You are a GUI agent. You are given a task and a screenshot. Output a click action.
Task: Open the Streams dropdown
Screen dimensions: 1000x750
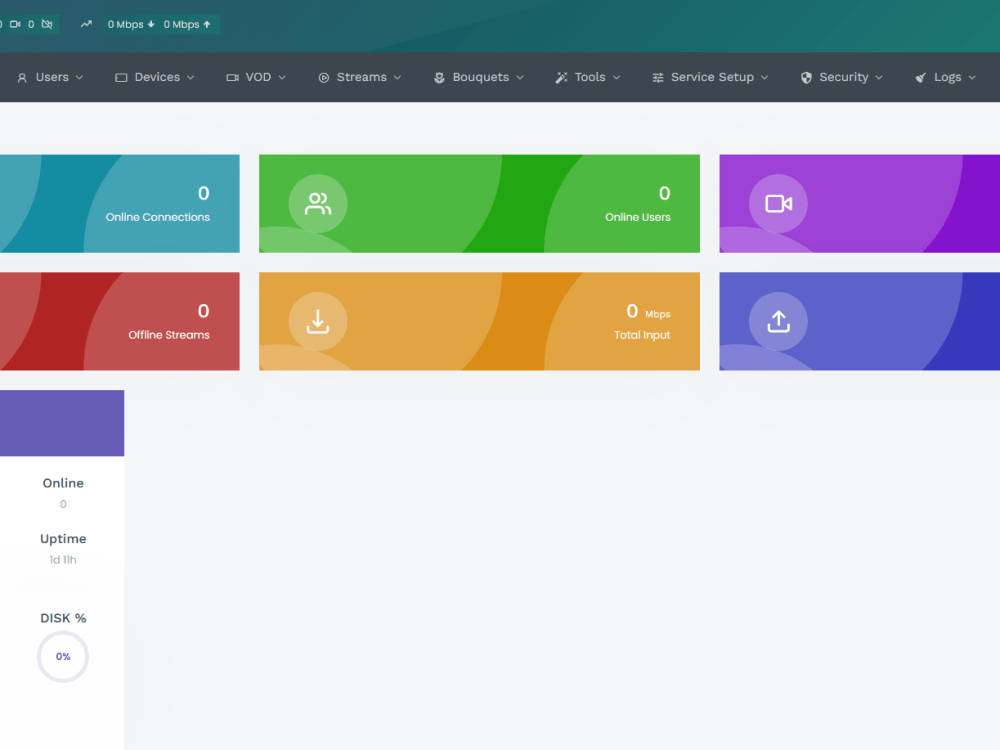[x=359, y=77]
